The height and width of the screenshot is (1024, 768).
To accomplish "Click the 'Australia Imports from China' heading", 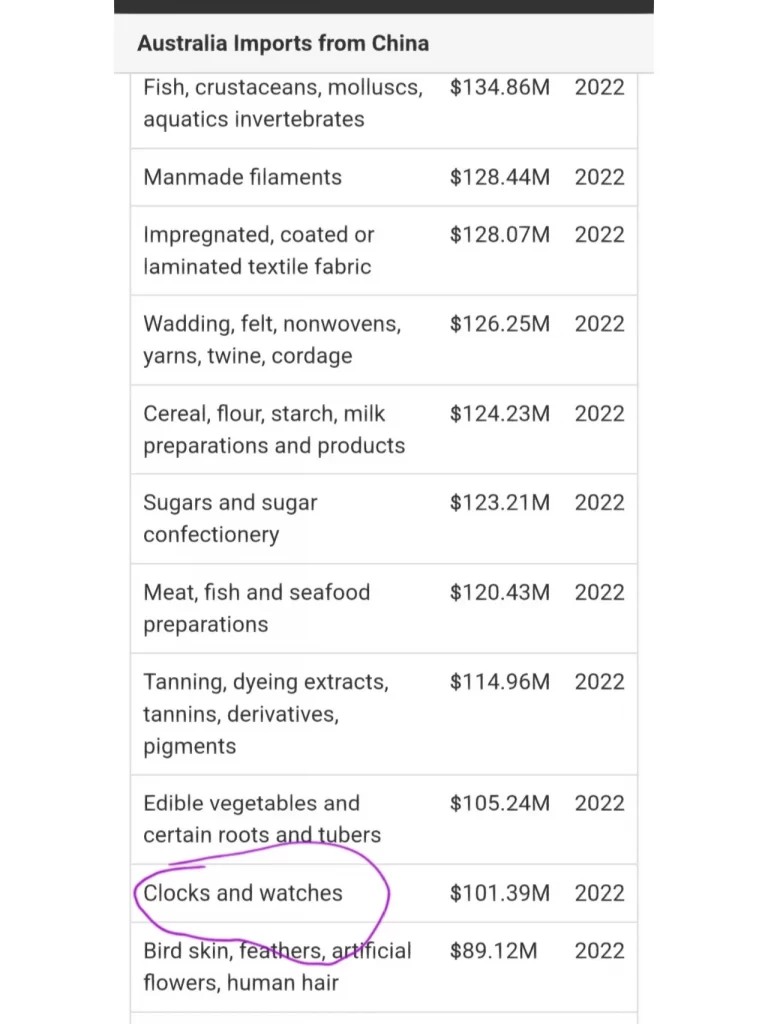I will pos(283,43).
